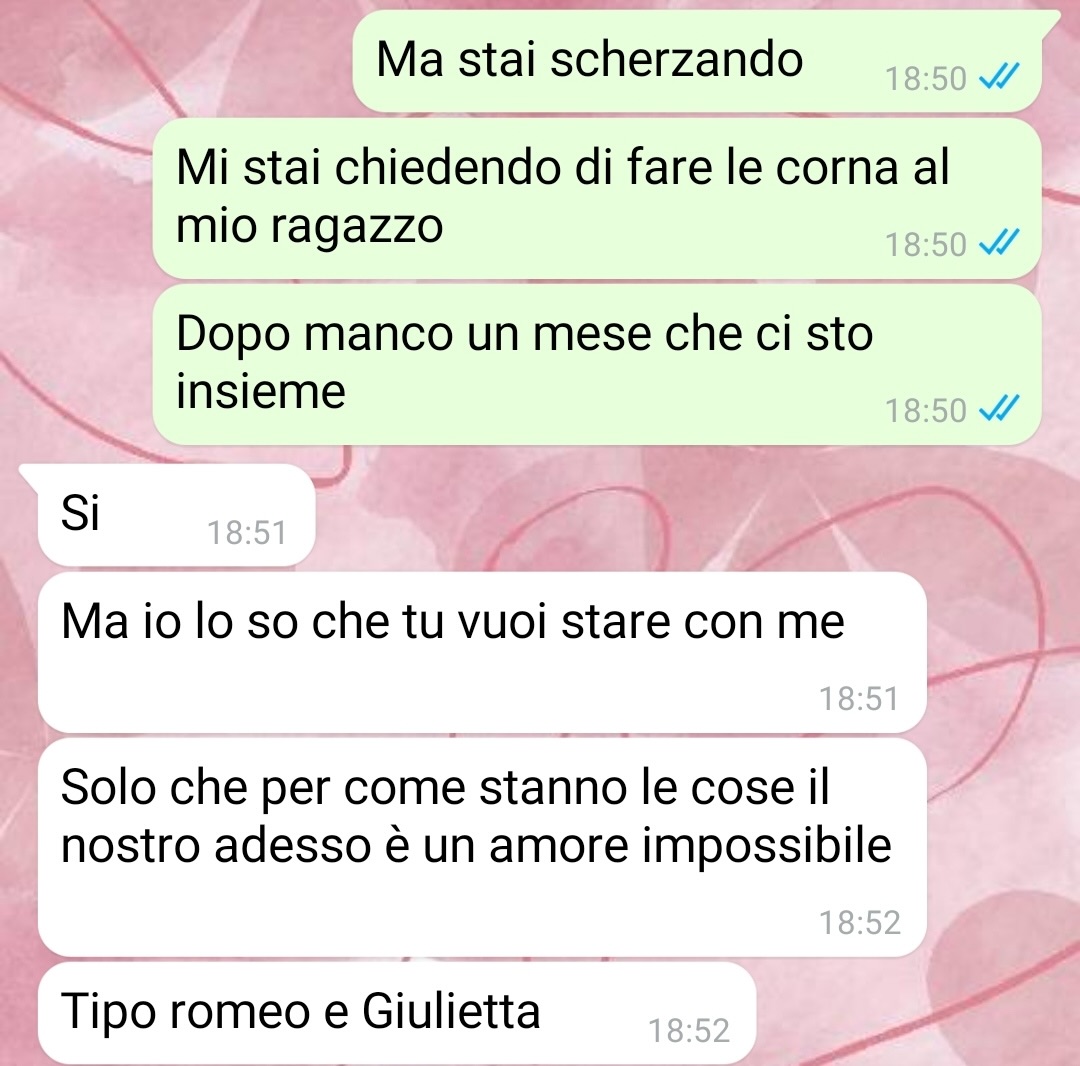
Task: Select the received 'Si' message bubble
Action: click(176, 515)
